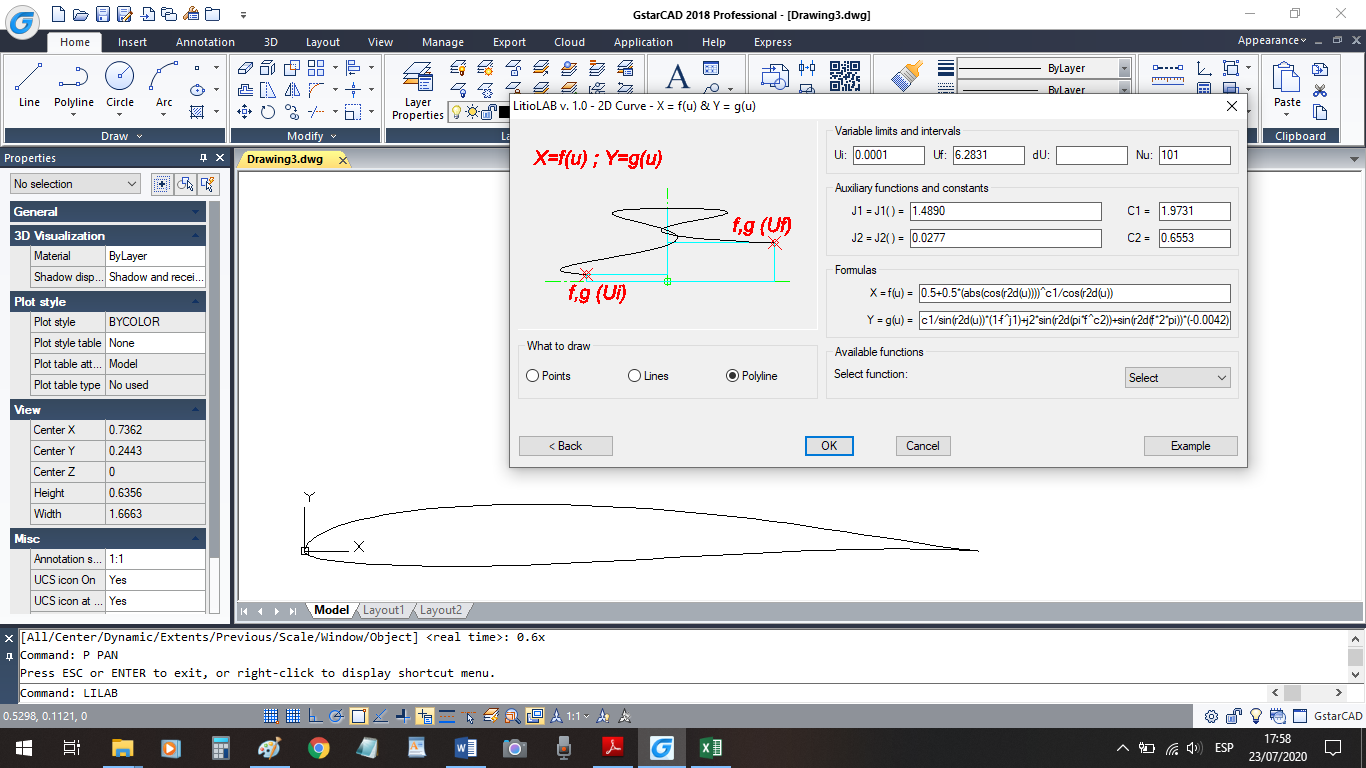Select the Line drawing tool

(x=29, y=85)
